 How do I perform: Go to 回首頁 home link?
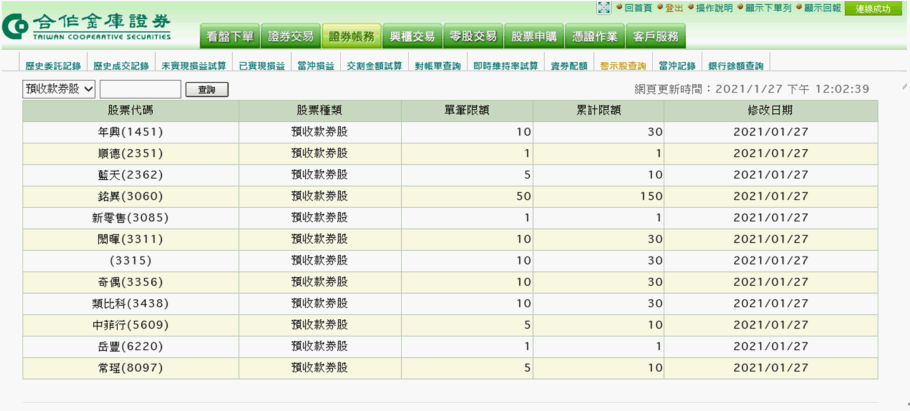(640, 8)
